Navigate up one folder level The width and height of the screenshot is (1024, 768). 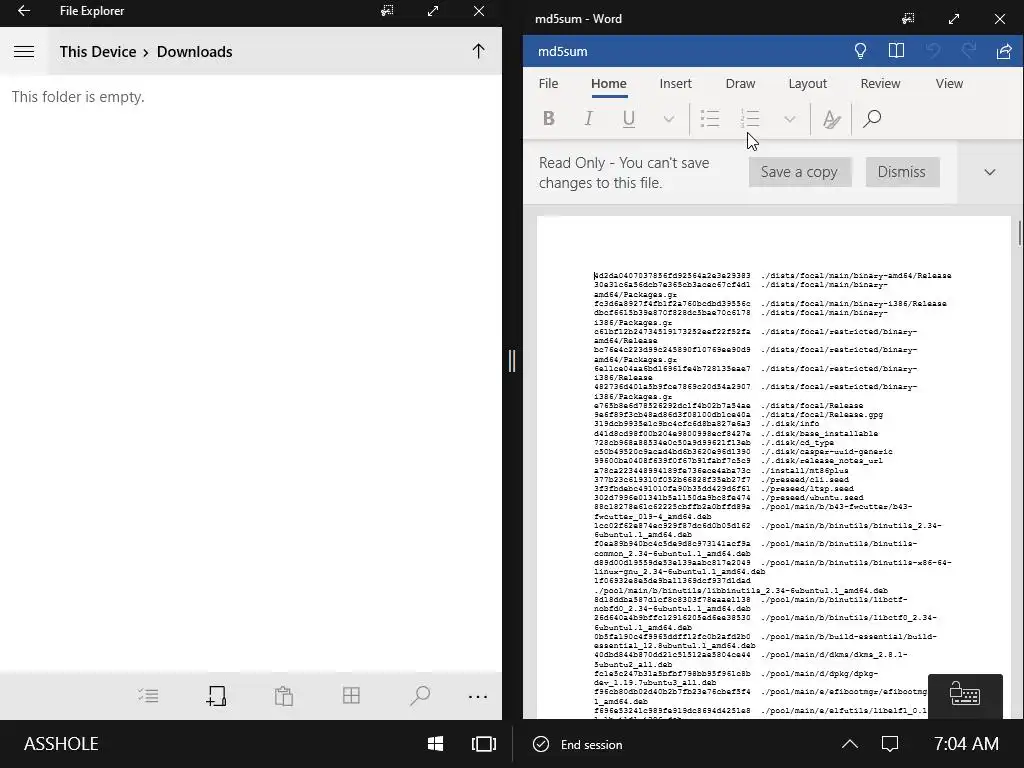pyautogui.click(x=478, y=52)
